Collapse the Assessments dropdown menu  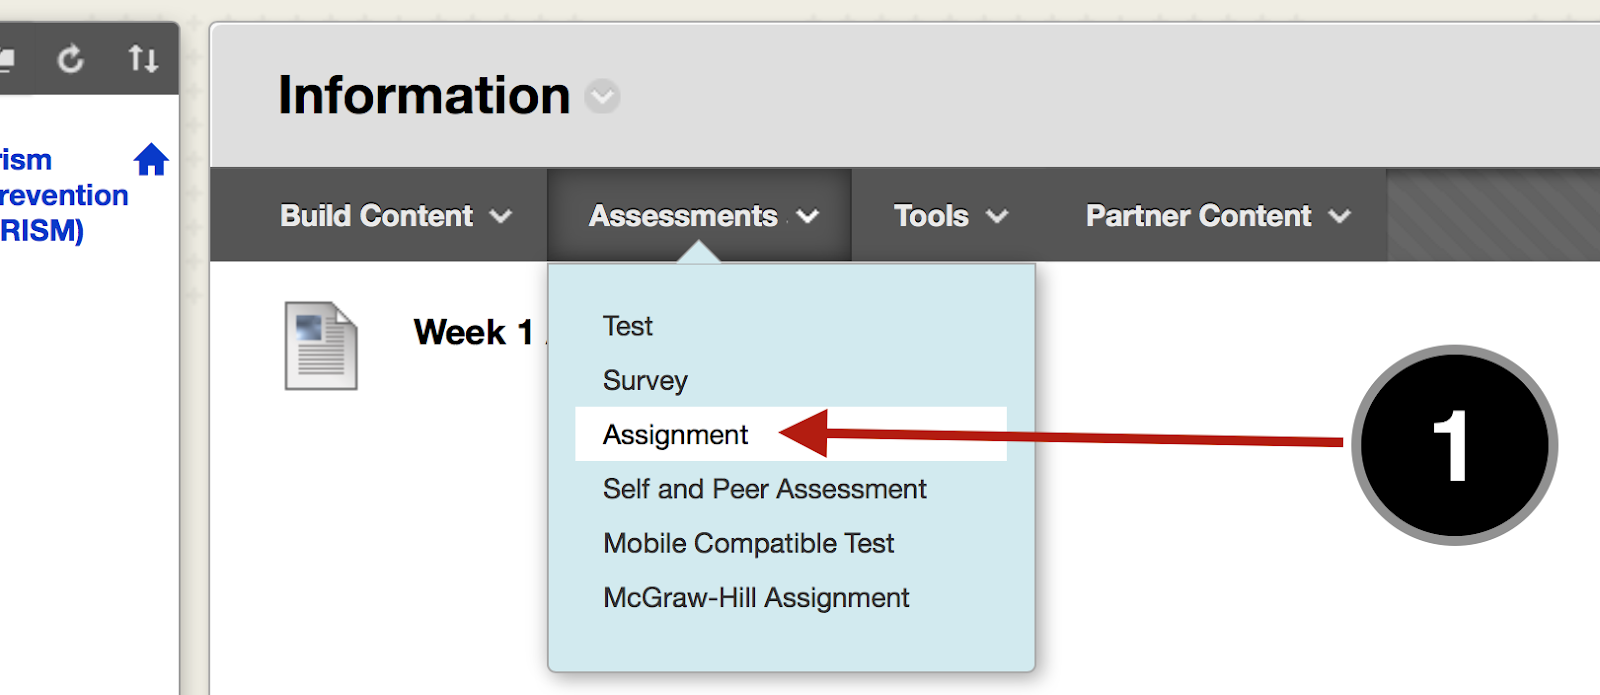tap(703, 216)
